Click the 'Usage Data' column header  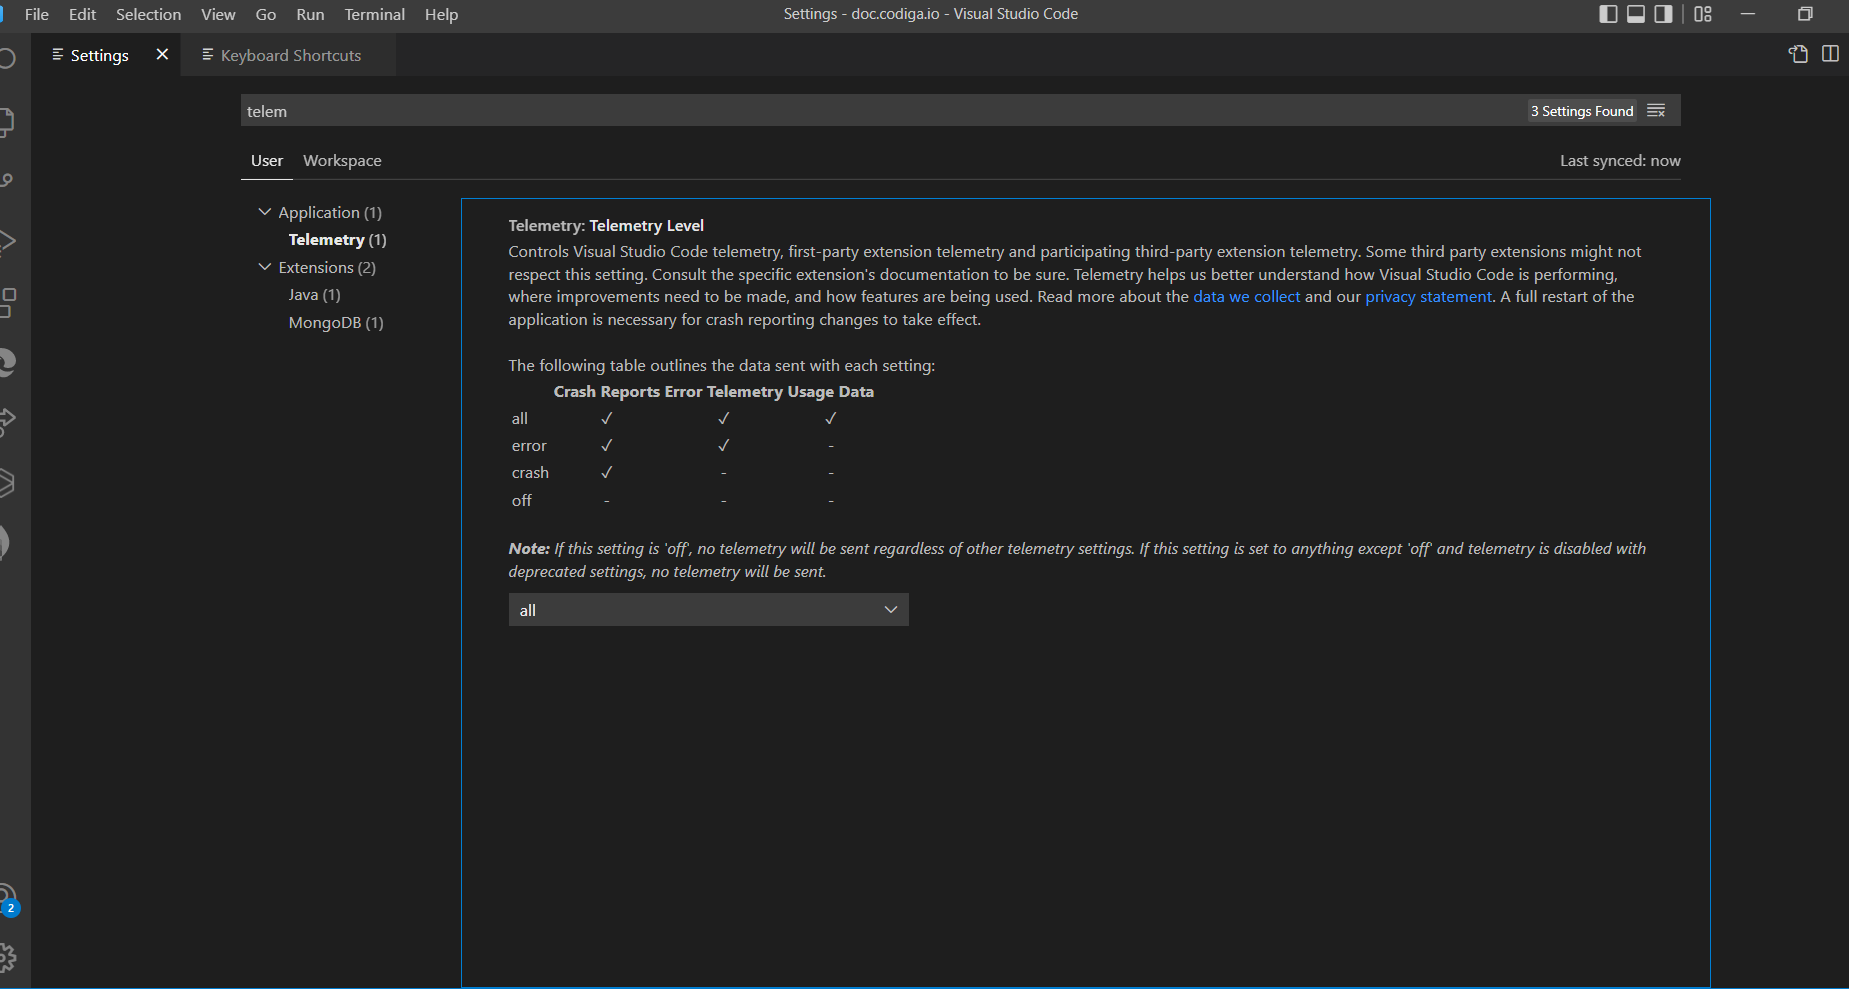pos(830,392)
